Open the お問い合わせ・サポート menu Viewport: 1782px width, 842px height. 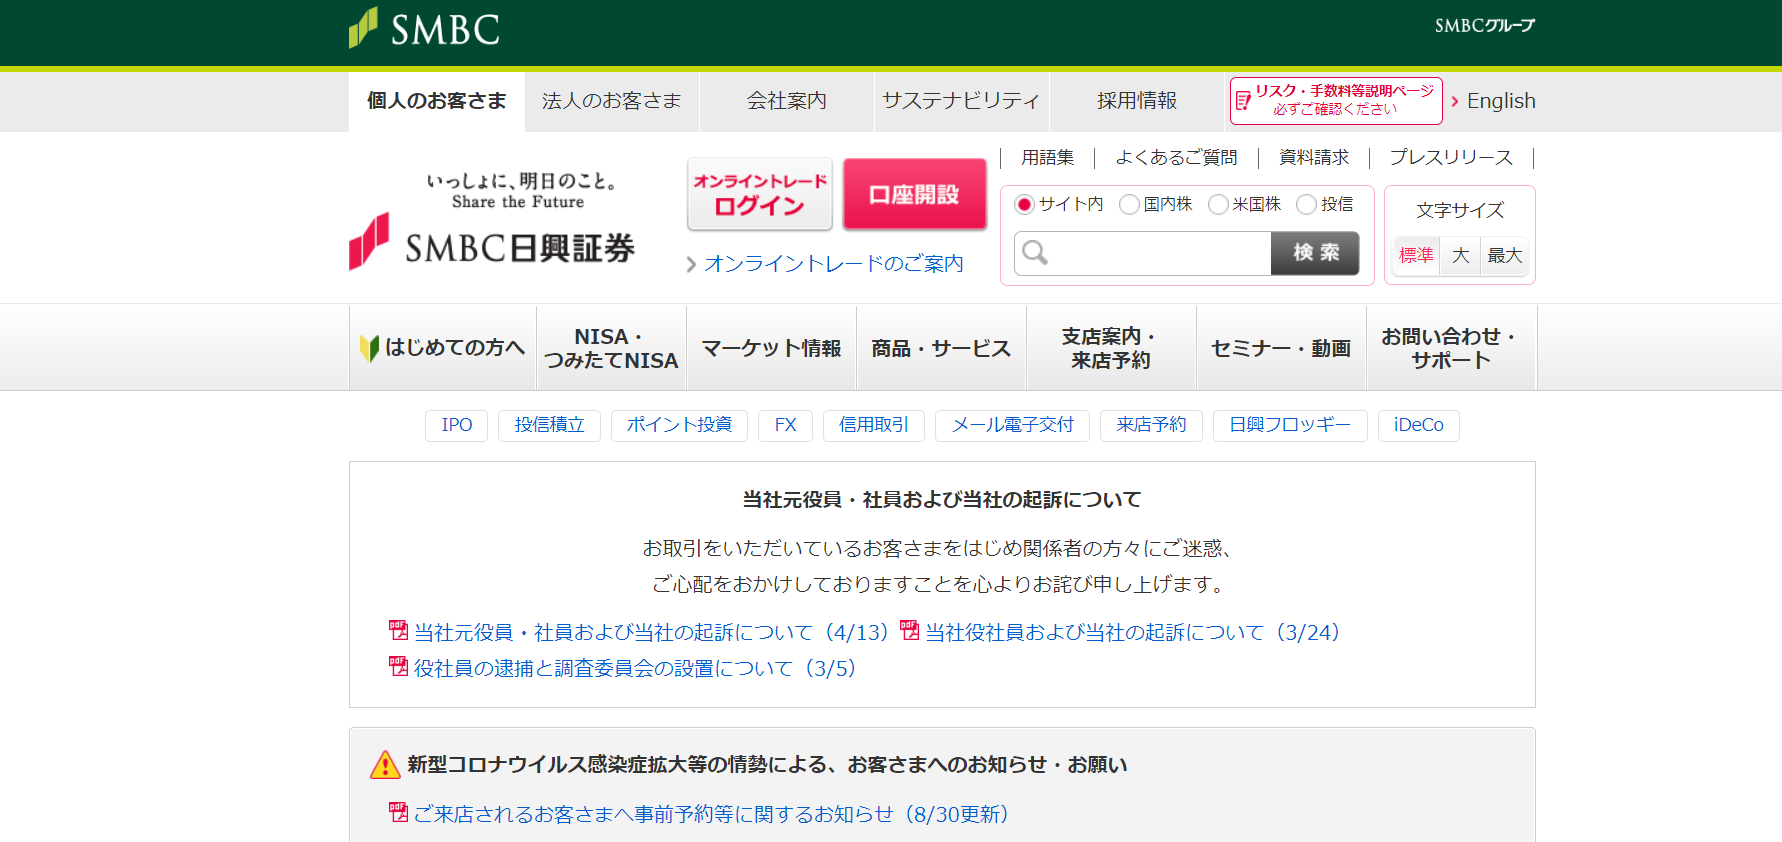(1452, 348)
